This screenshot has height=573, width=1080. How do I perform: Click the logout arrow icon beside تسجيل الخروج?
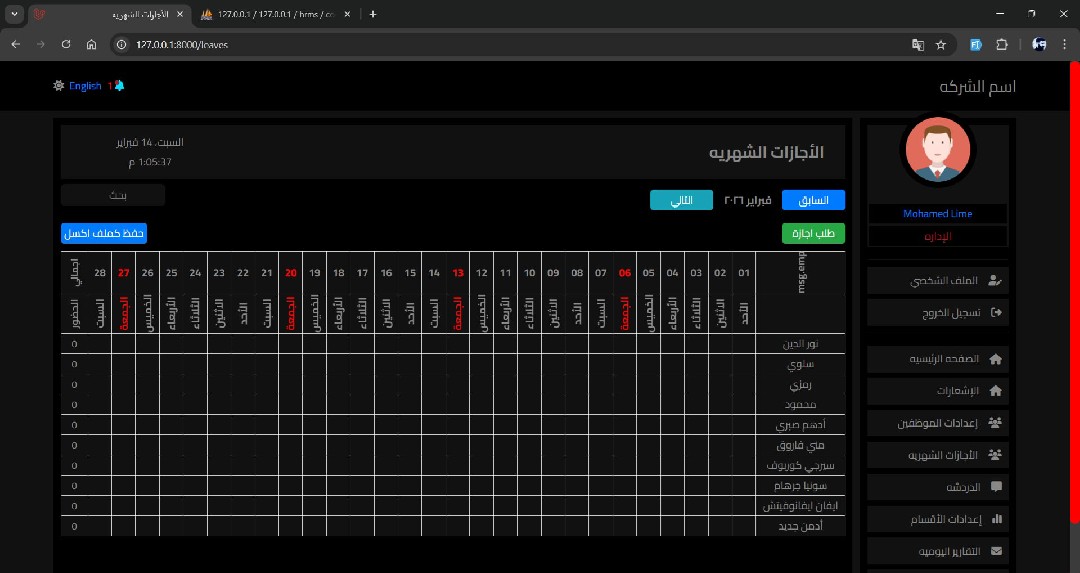coord(996,312)
